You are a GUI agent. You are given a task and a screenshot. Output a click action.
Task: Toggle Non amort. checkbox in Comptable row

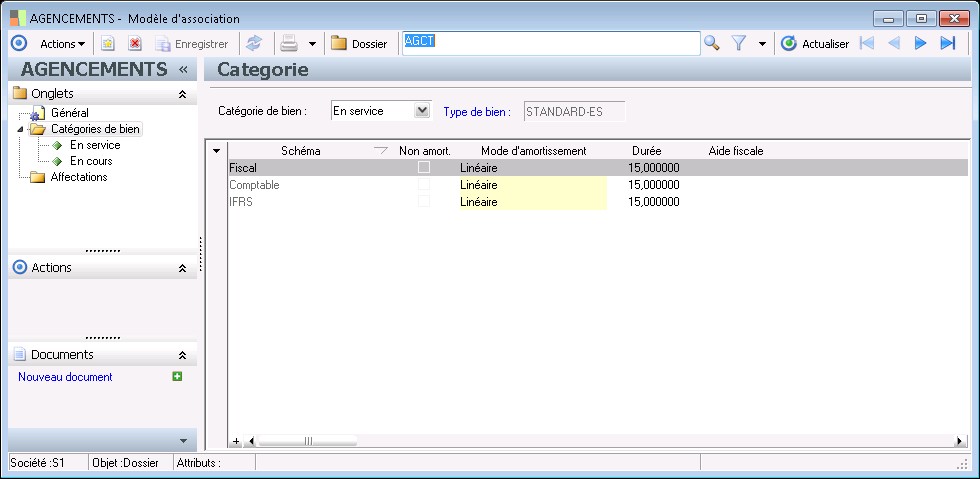click(x=424, y=185)
